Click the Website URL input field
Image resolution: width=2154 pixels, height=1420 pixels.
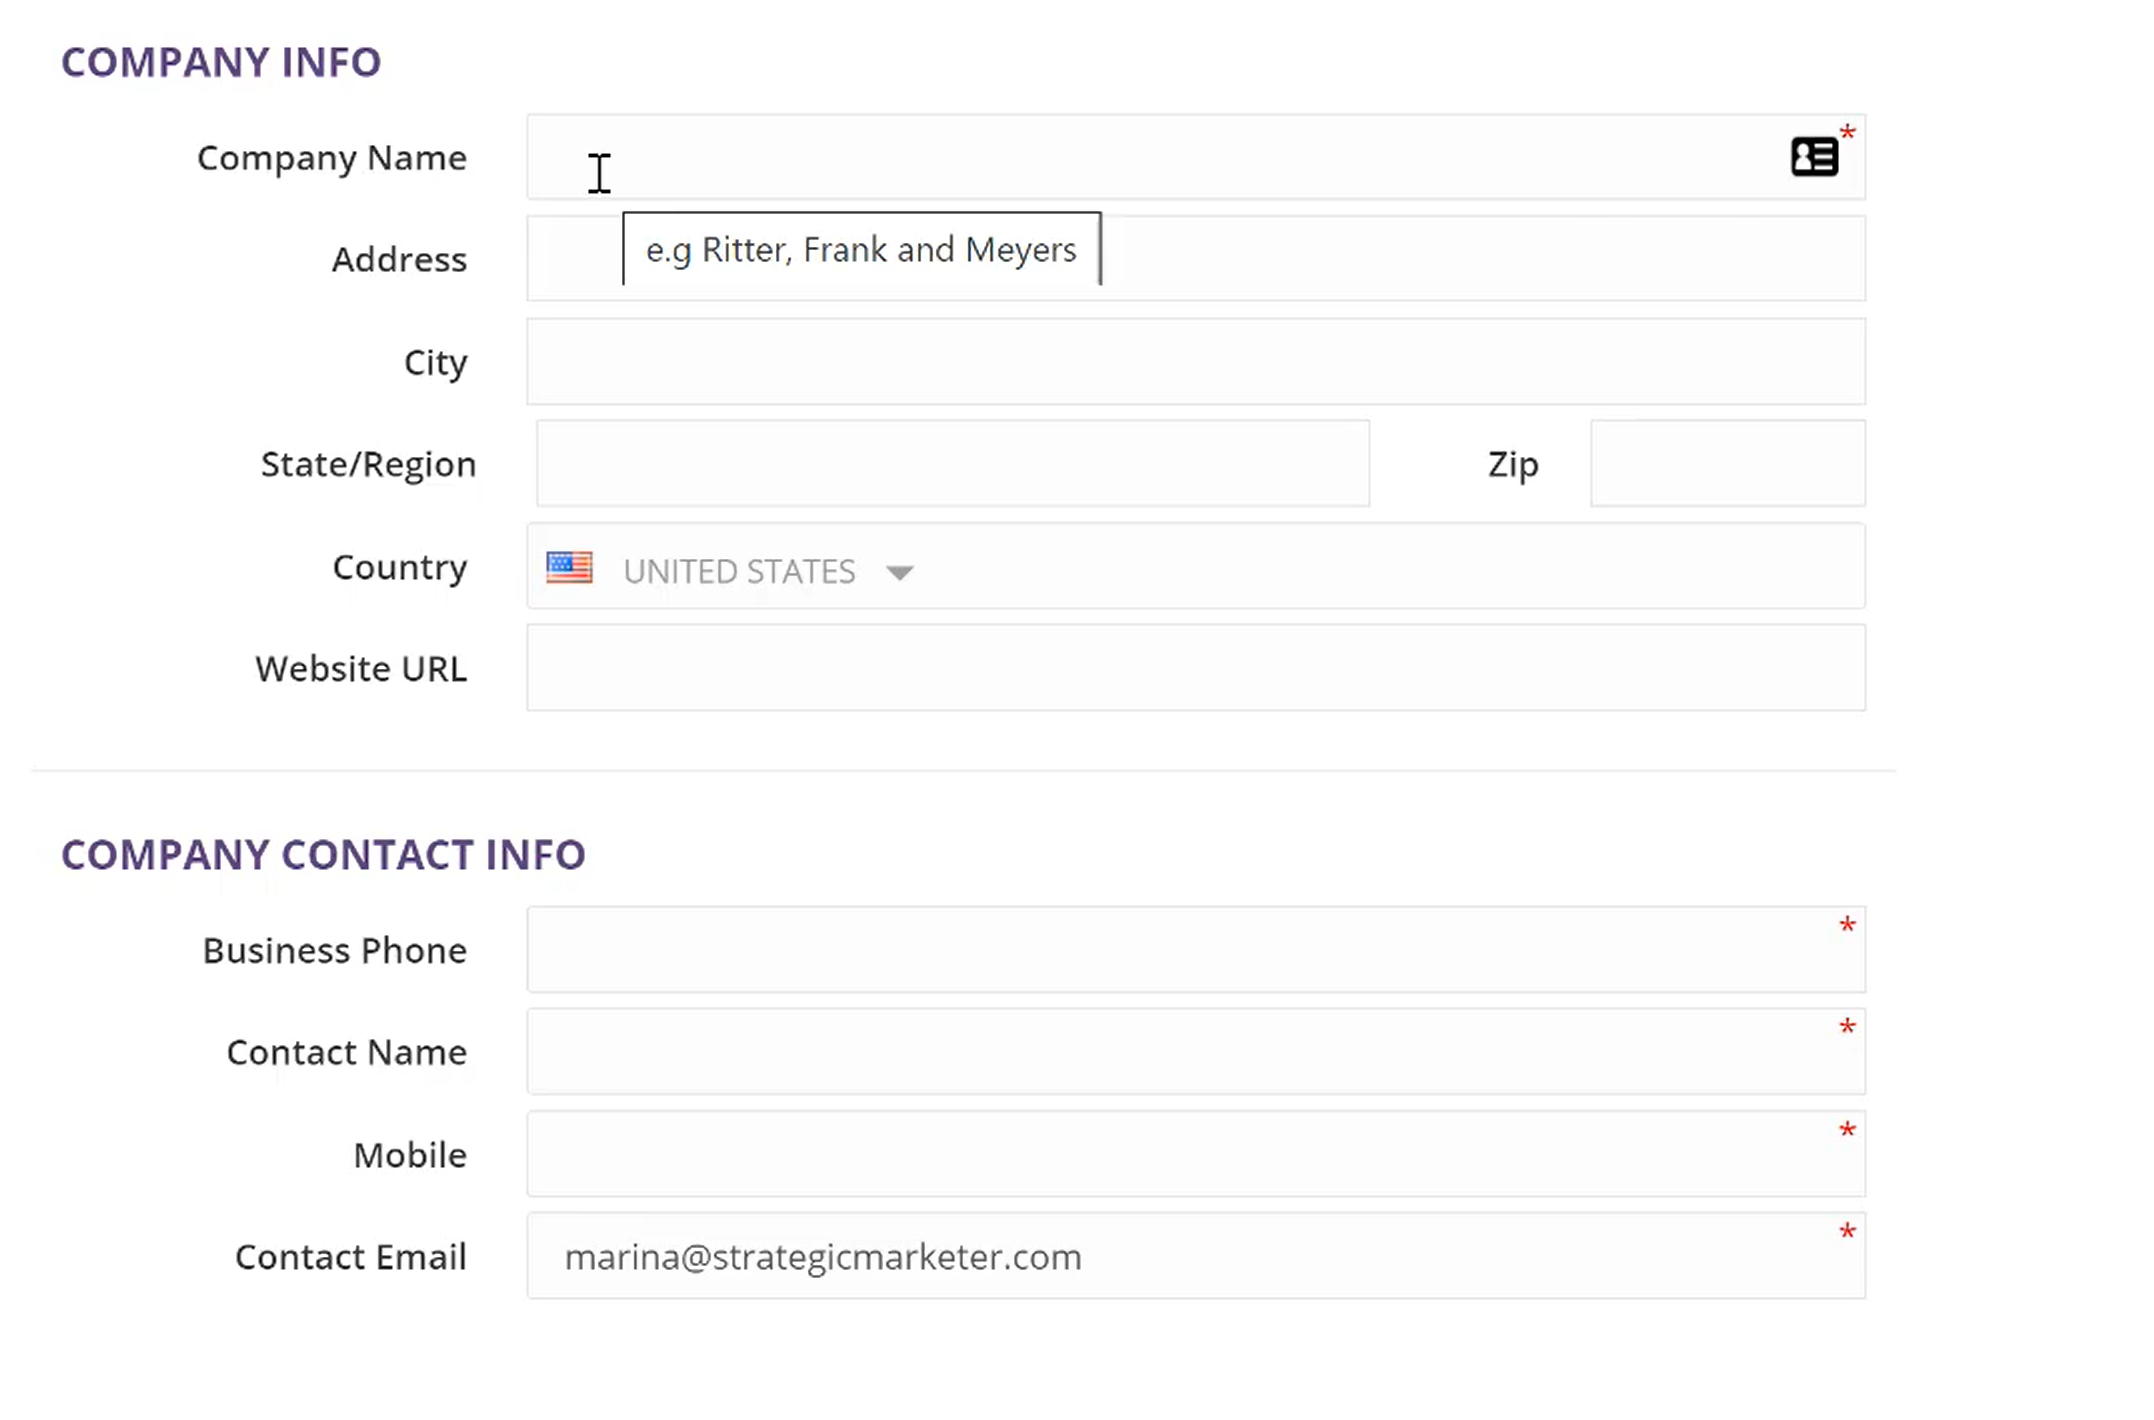coord(1195,668)
